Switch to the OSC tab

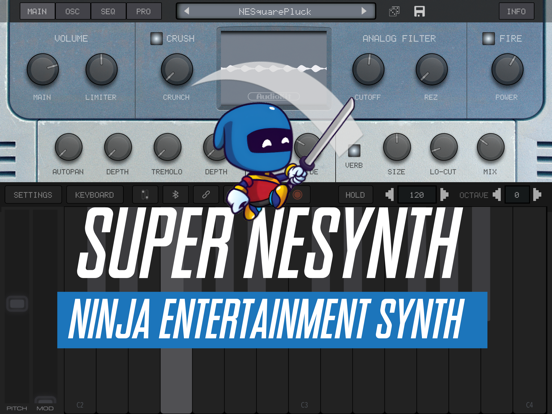73,11
